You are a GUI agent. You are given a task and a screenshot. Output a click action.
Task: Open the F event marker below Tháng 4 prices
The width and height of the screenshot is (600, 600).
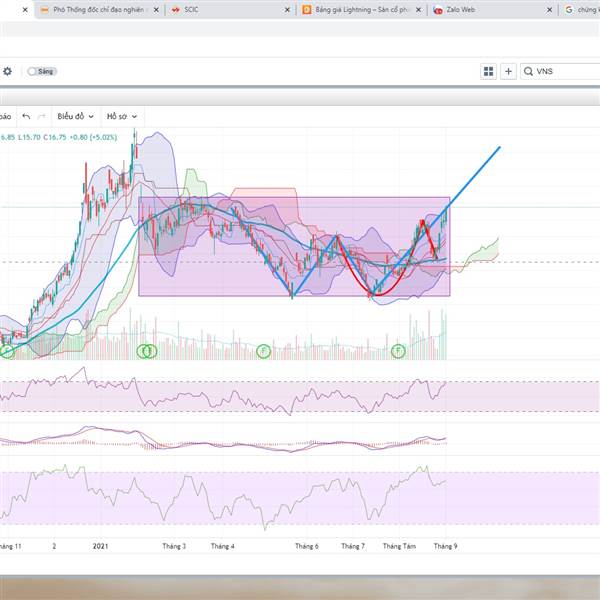coord(263,351)
